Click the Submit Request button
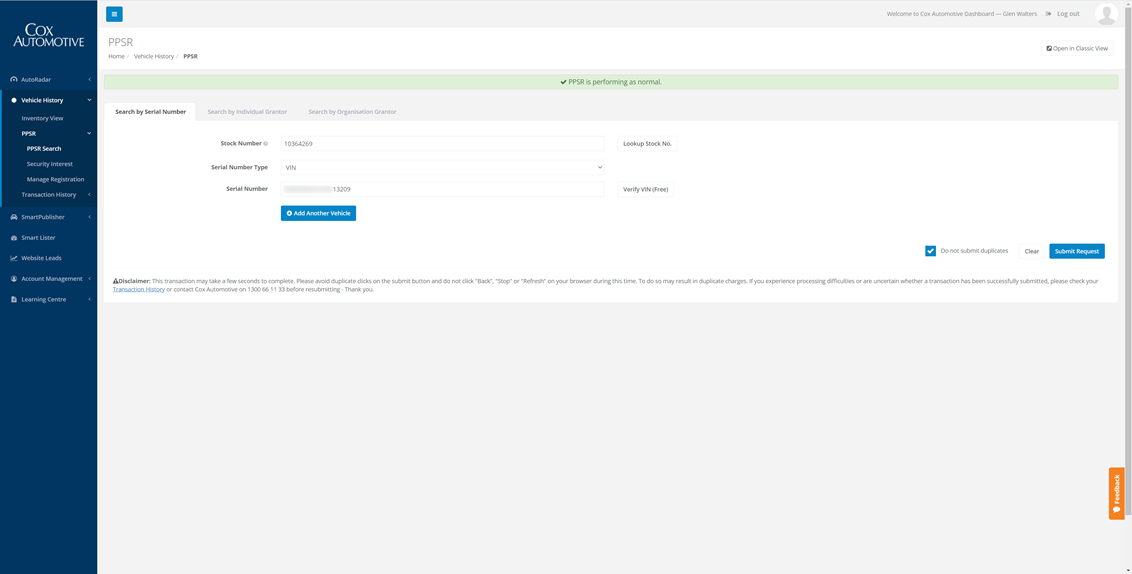 coord(1076,251)
